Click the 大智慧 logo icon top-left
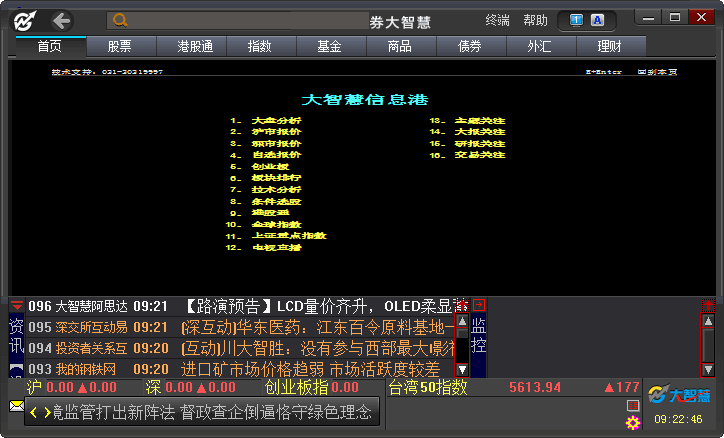Viewport: 724px width, 438px height. pos(24,21)
